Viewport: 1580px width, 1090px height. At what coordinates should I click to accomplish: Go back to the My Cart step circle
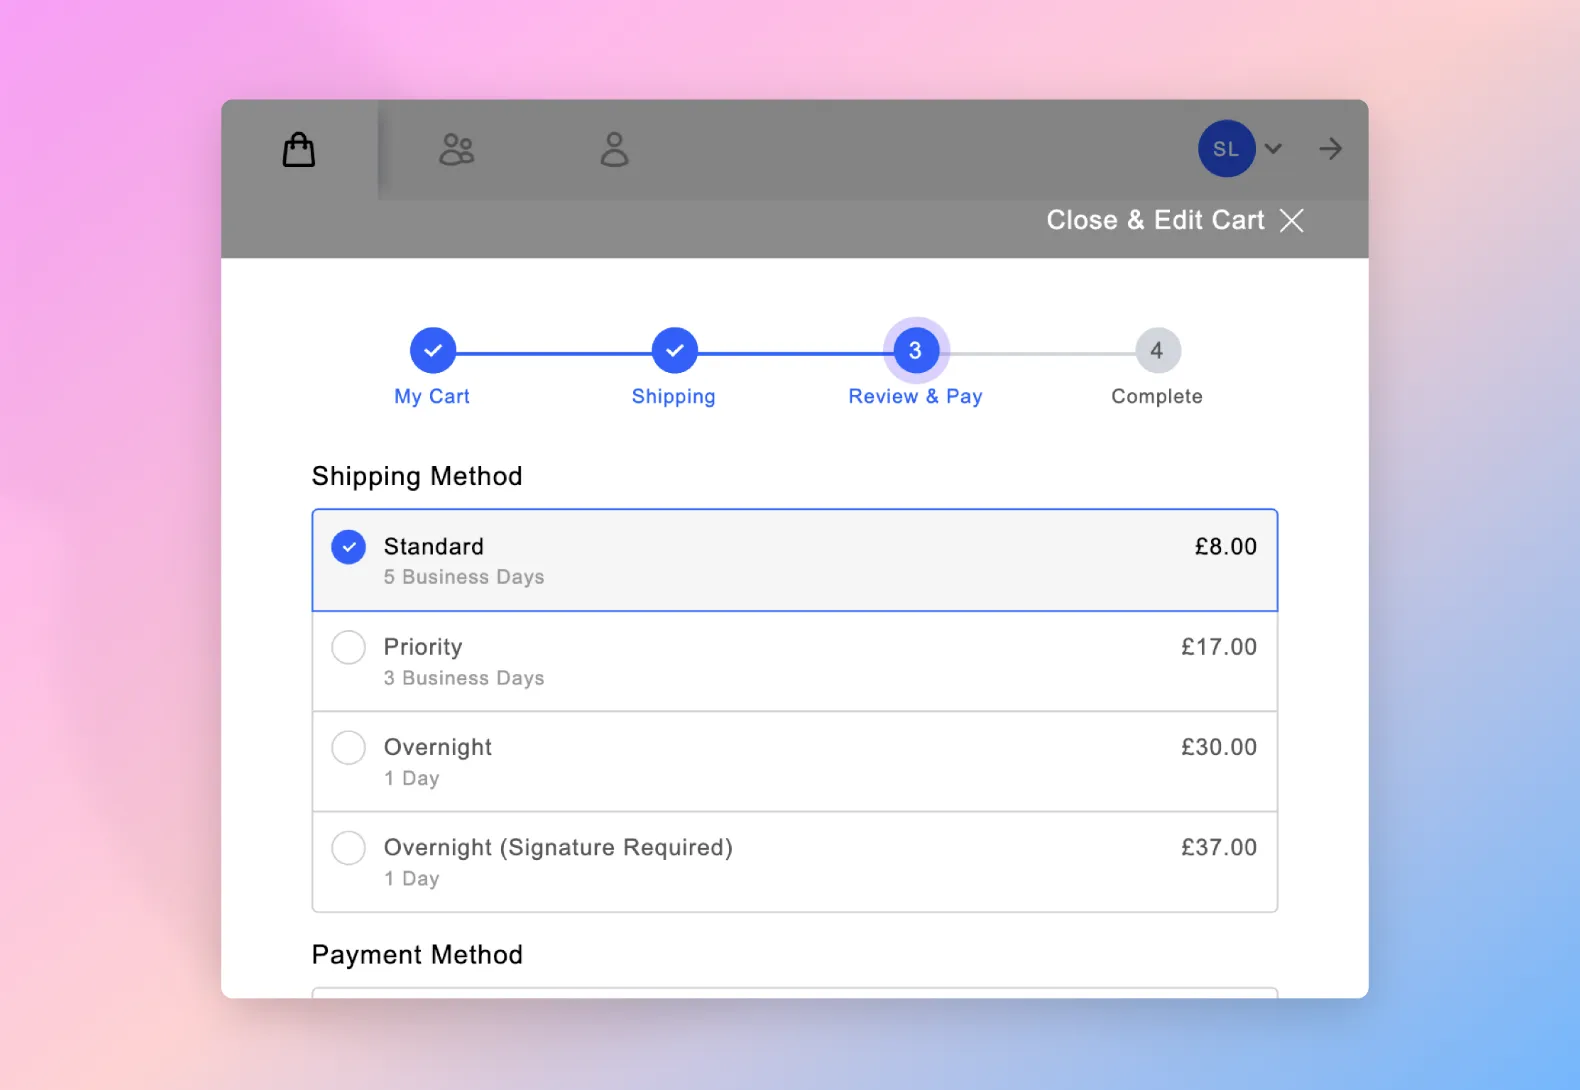pos(433,350)
